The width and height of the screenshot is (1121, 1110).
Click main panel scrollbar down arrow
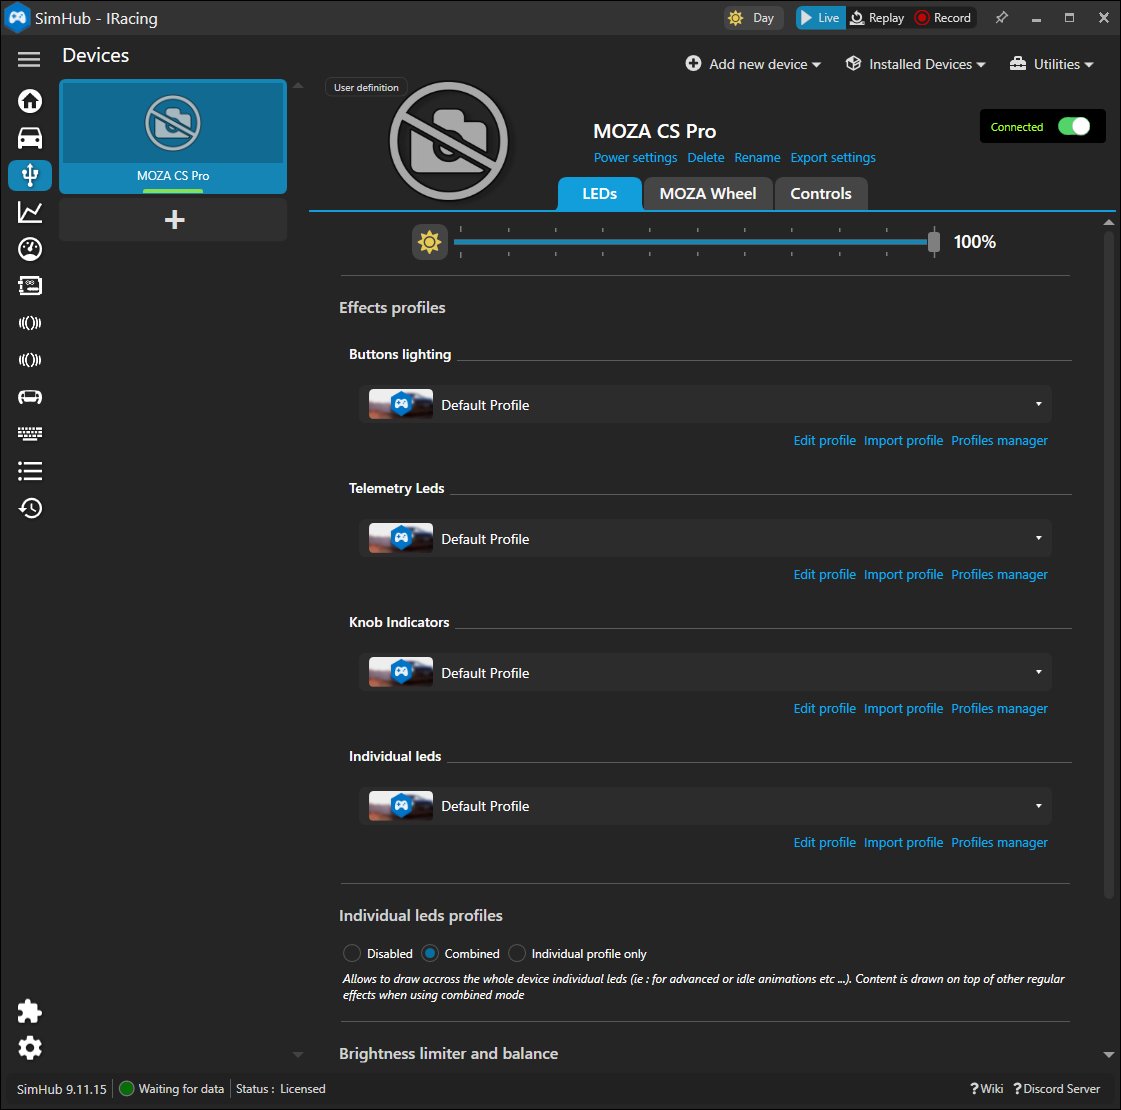tap(1109, 1054)
